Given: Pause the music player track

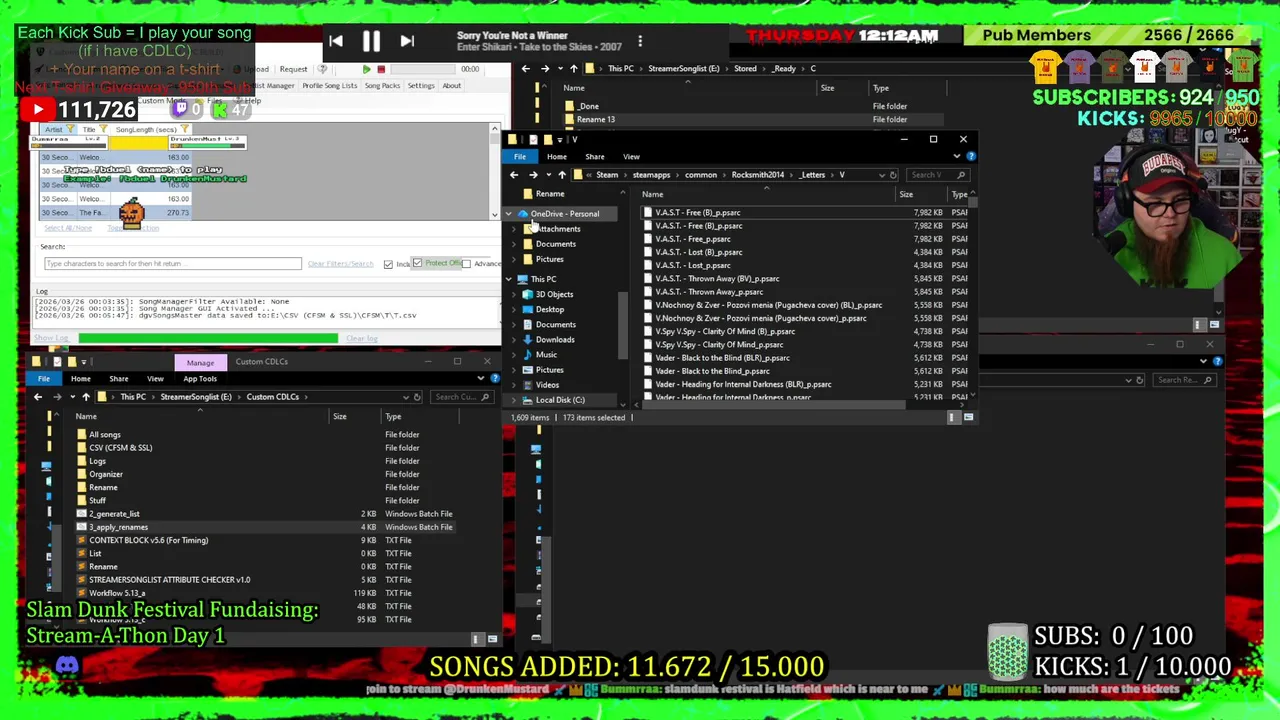Looking at the screenshot, I should tap(371, 42).
